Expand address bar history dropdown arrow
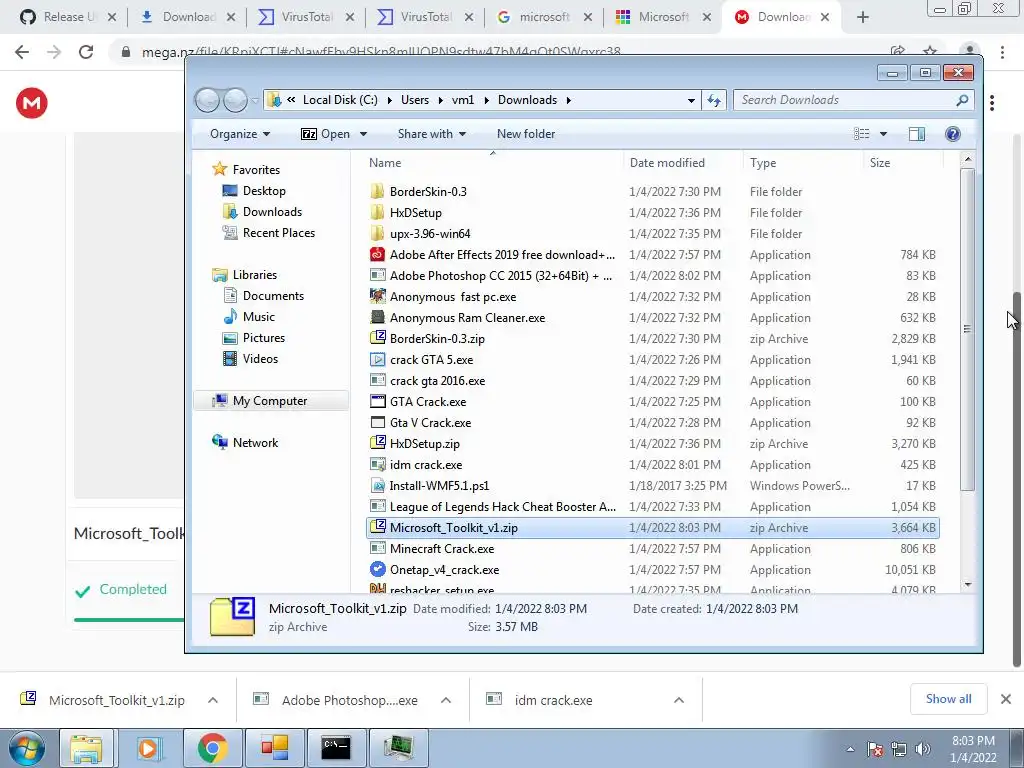This screenshot has height=768, width=1024. coord(691,100)
